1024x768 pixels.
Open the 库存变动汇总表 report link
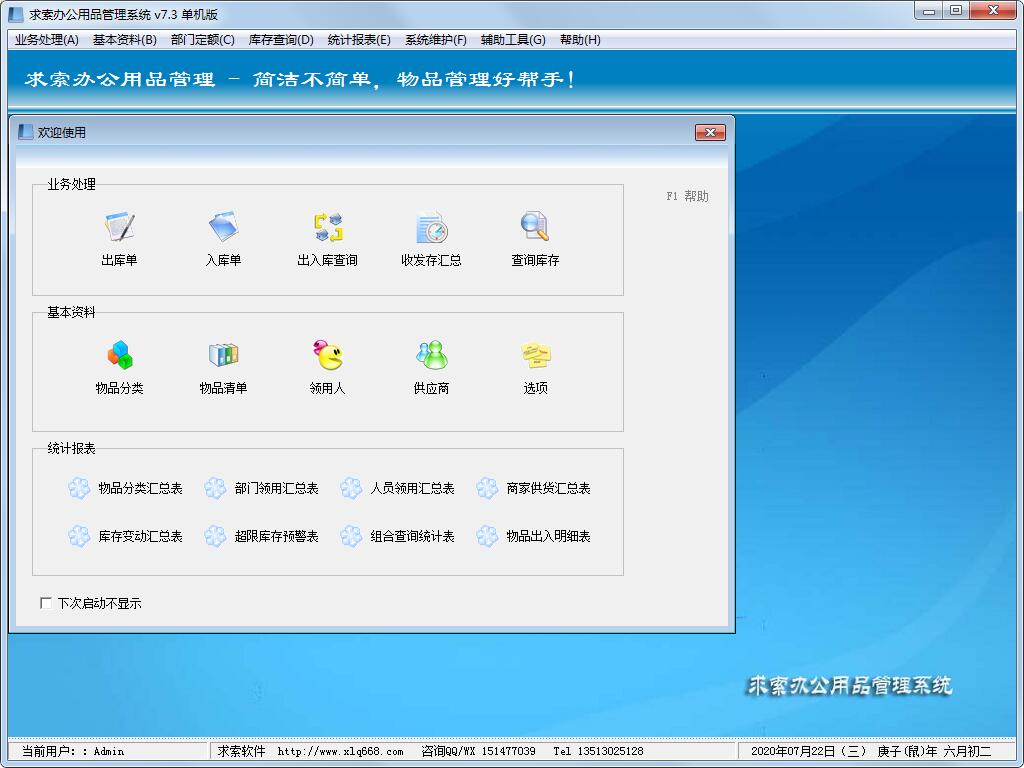(140, 536)
